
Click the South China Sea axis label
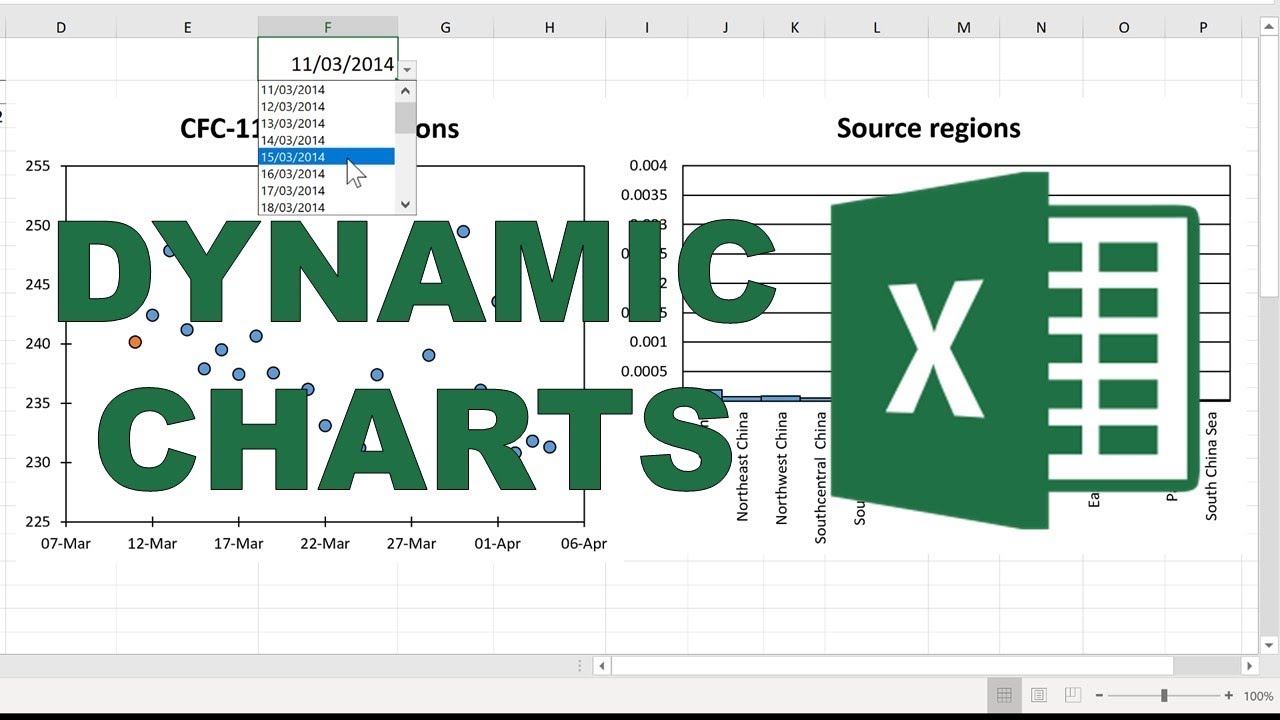(x=1211, y=468)
